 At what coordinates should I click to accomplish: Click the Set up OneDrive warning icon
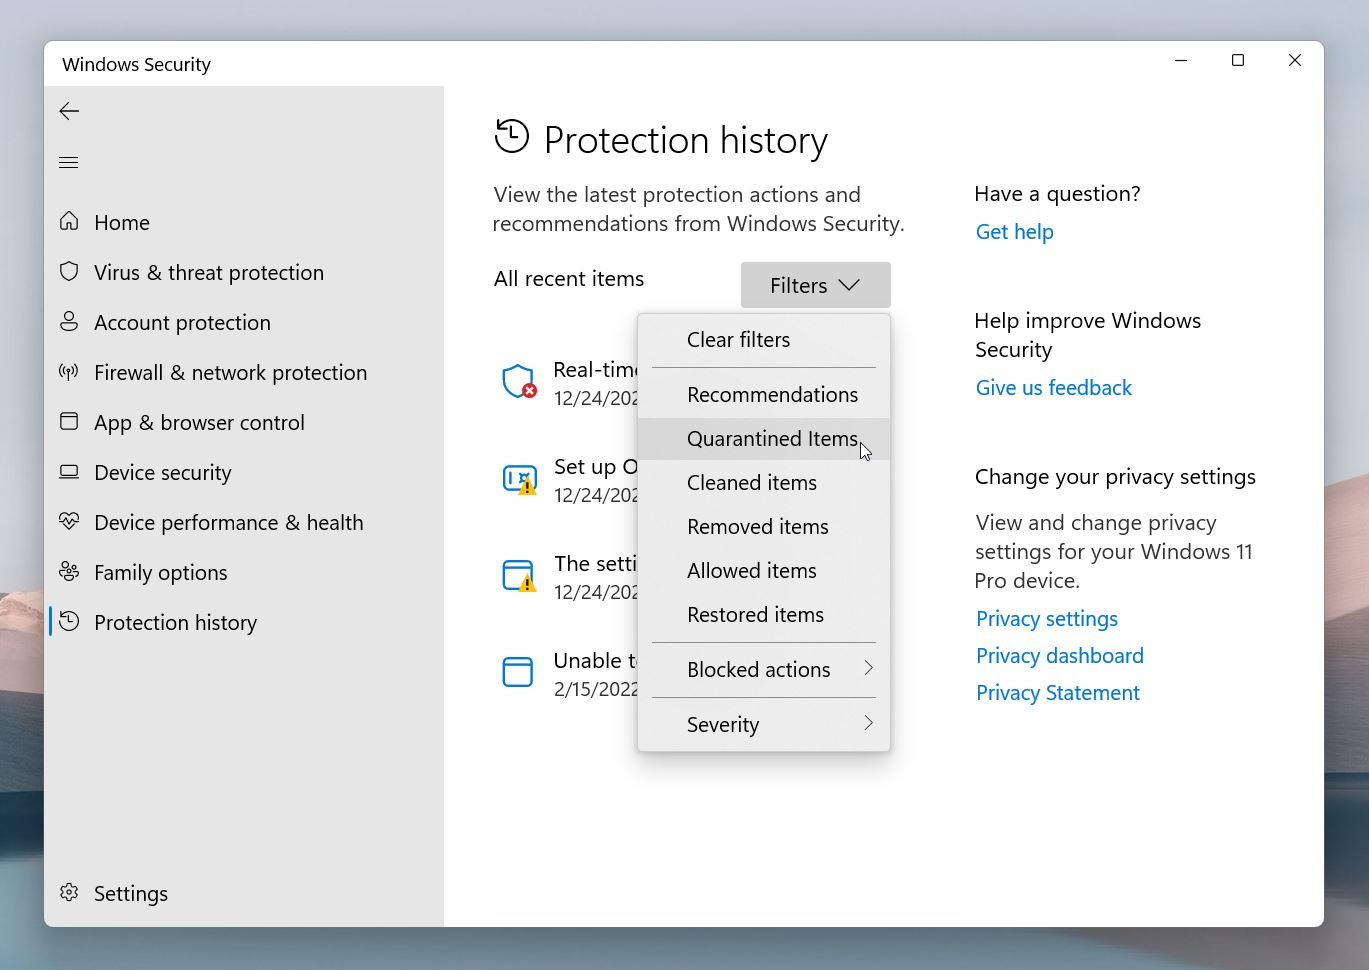tap(519, 480)
